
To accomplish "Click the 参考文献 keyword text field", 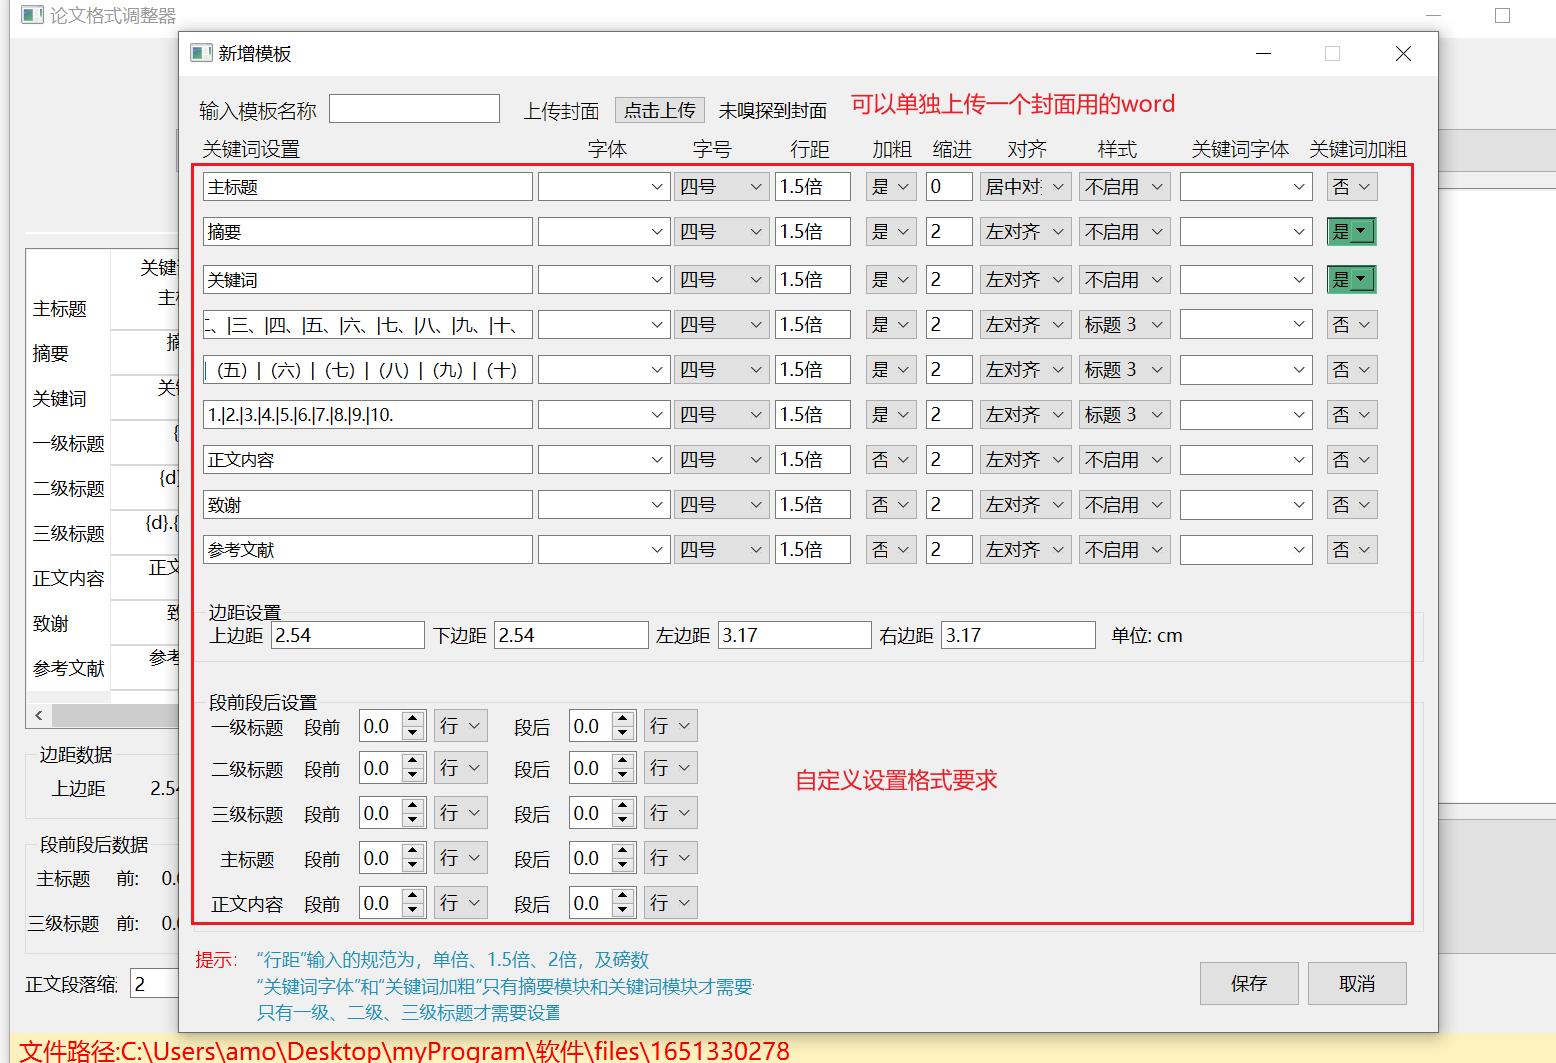I will point(368,550).
